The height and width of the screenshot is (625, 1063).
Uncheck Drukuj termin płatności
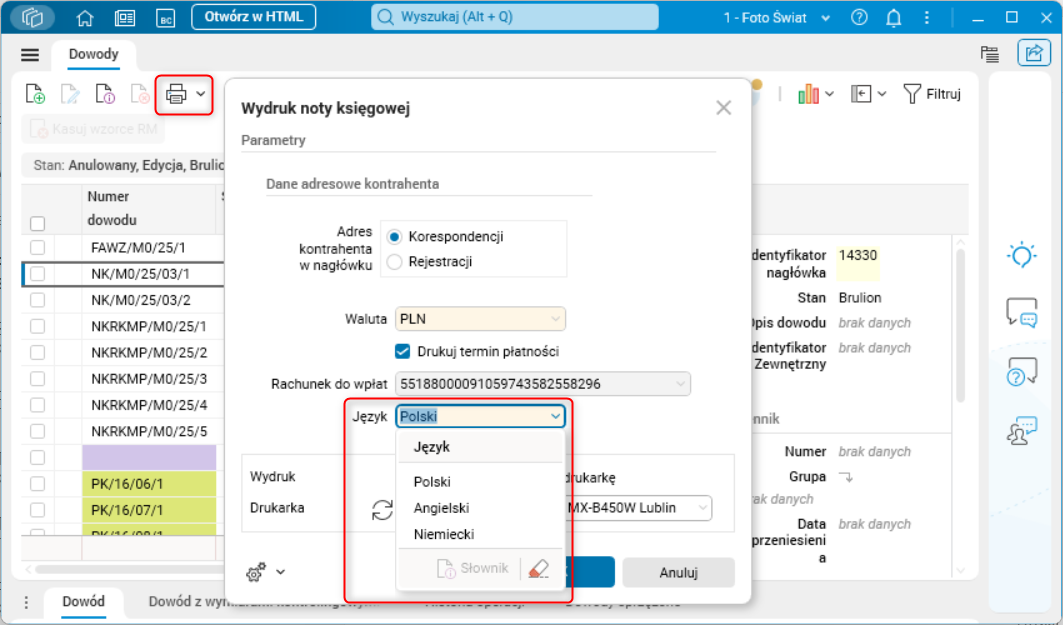(402, 351)
